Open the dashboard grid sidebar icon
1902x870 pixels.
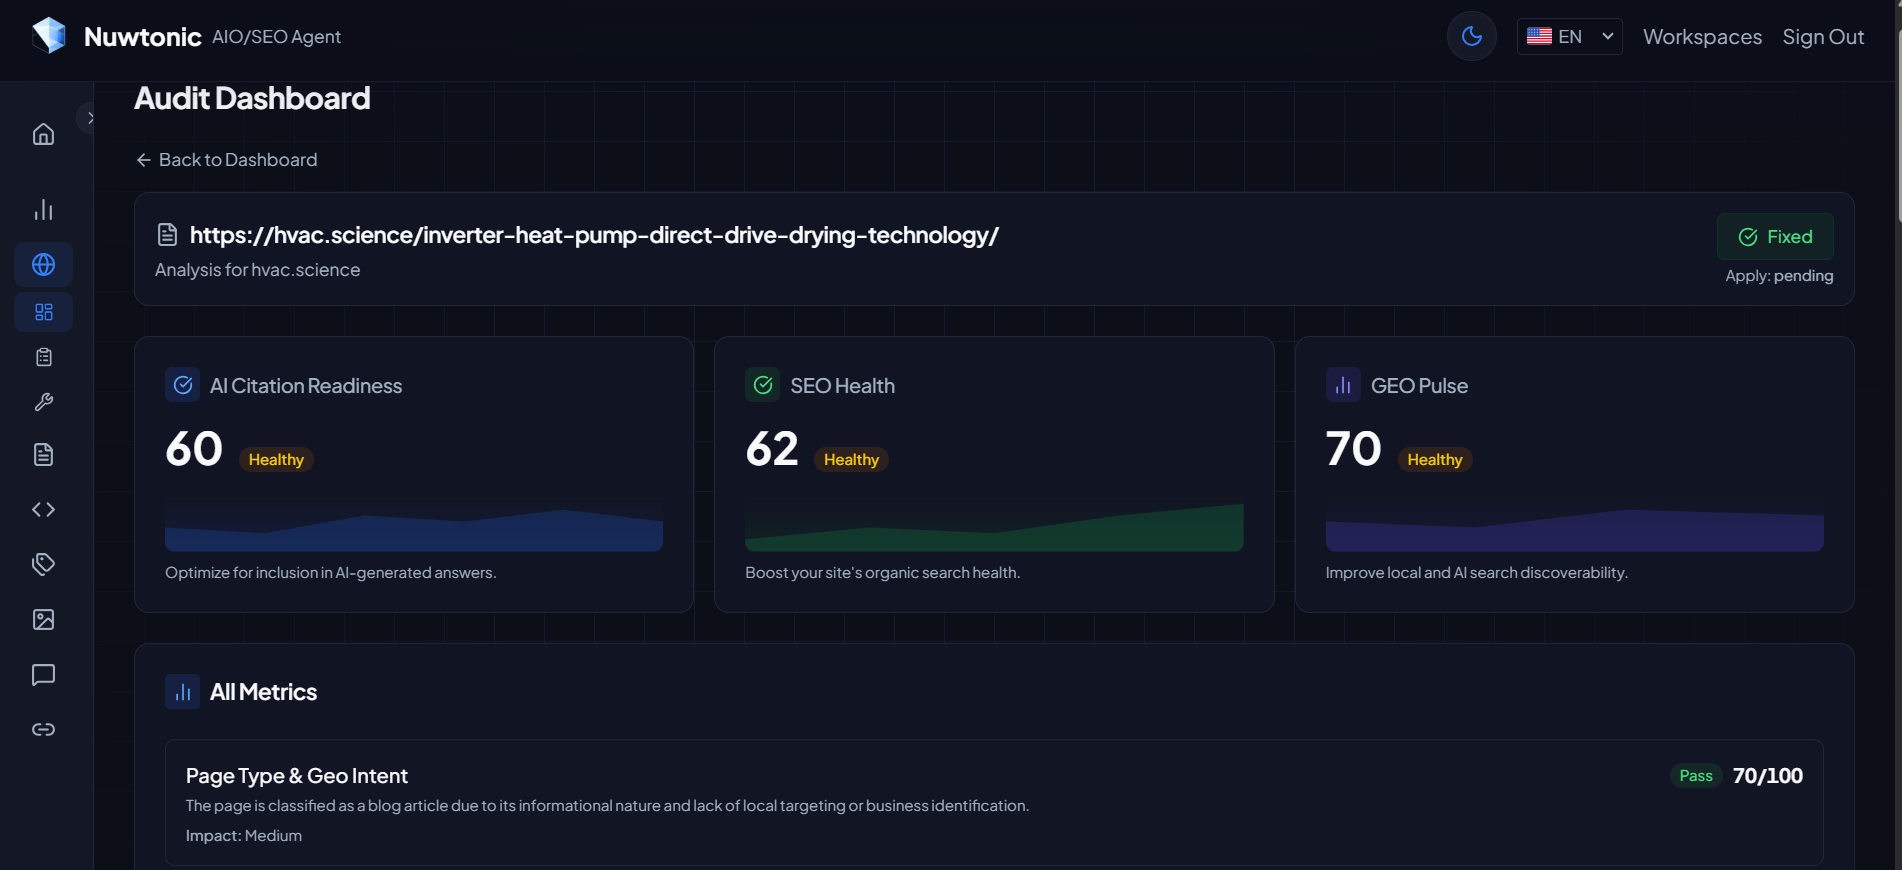point(43,312)
